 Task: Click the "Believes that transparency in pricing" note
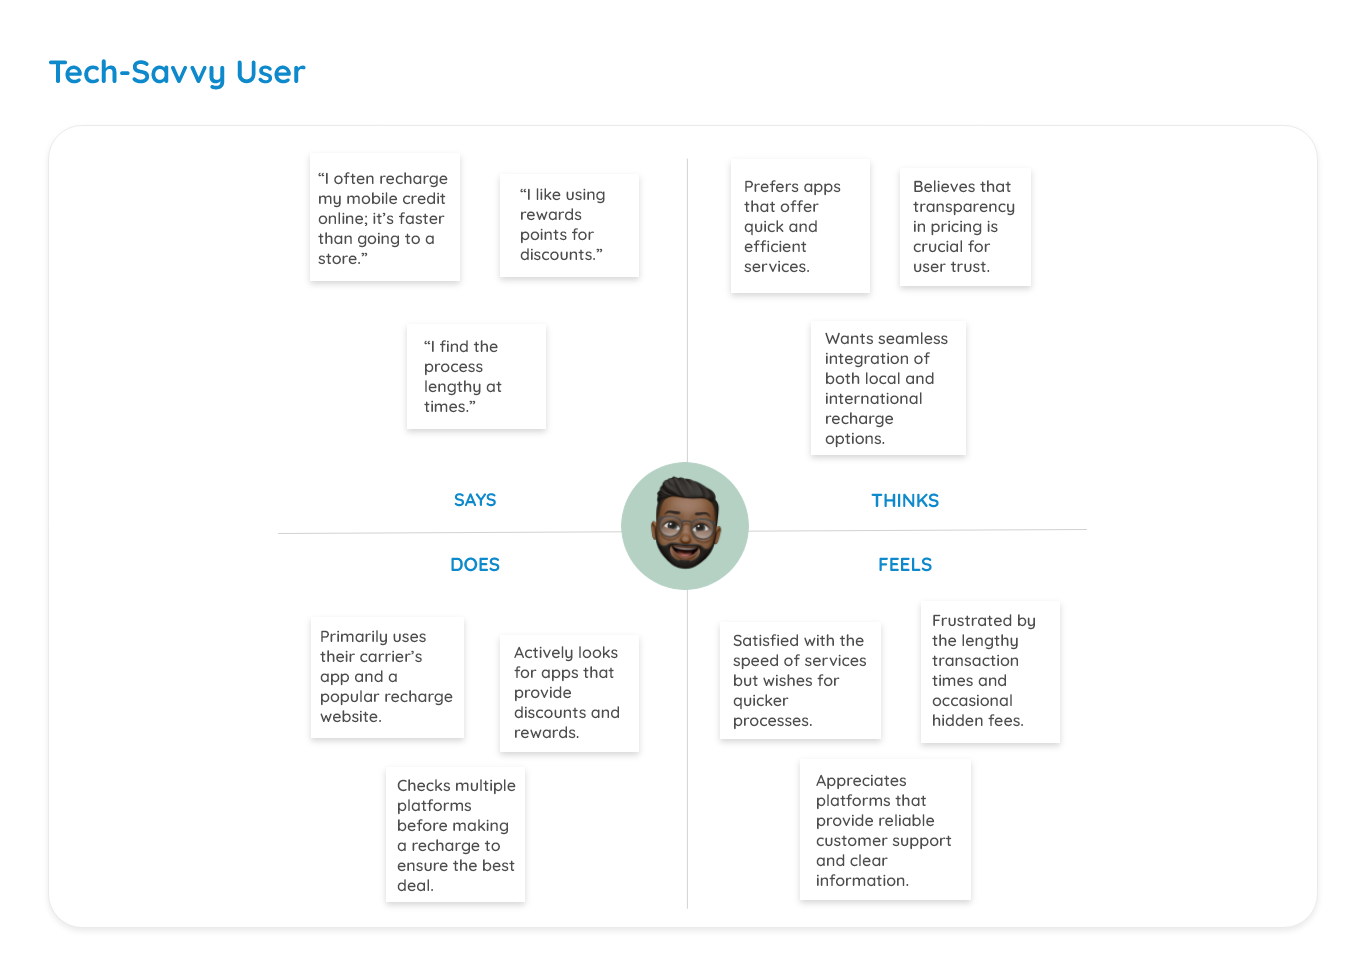pyautogui.click(x=965, y=227)
